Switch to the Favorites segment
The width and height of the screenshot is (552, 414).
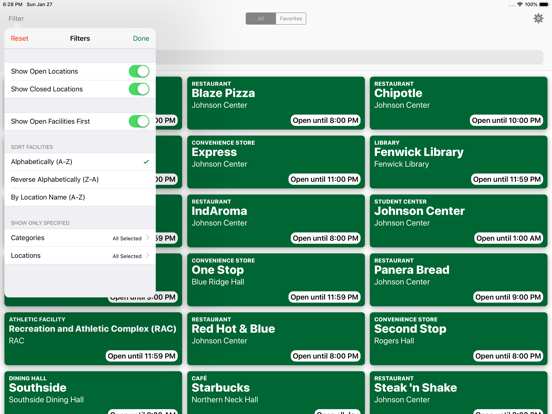[291, 19]
